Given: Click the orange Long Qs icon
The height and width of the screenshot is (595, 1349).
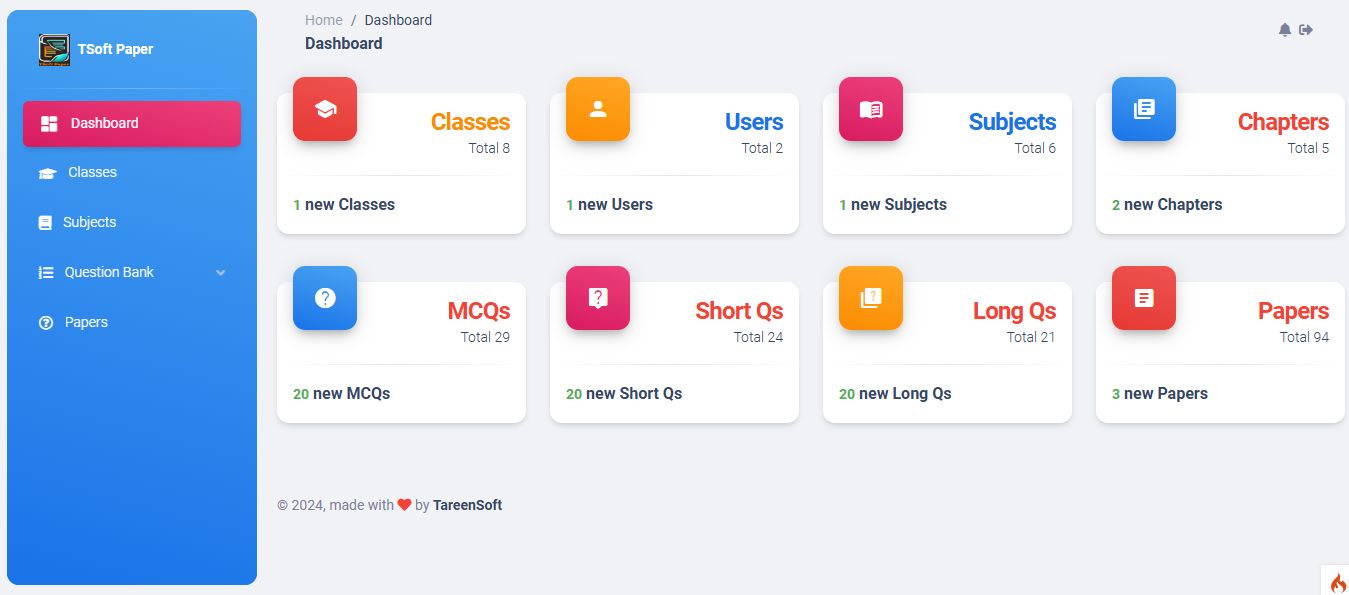Looking at the screenshot, I should [871, 298].
